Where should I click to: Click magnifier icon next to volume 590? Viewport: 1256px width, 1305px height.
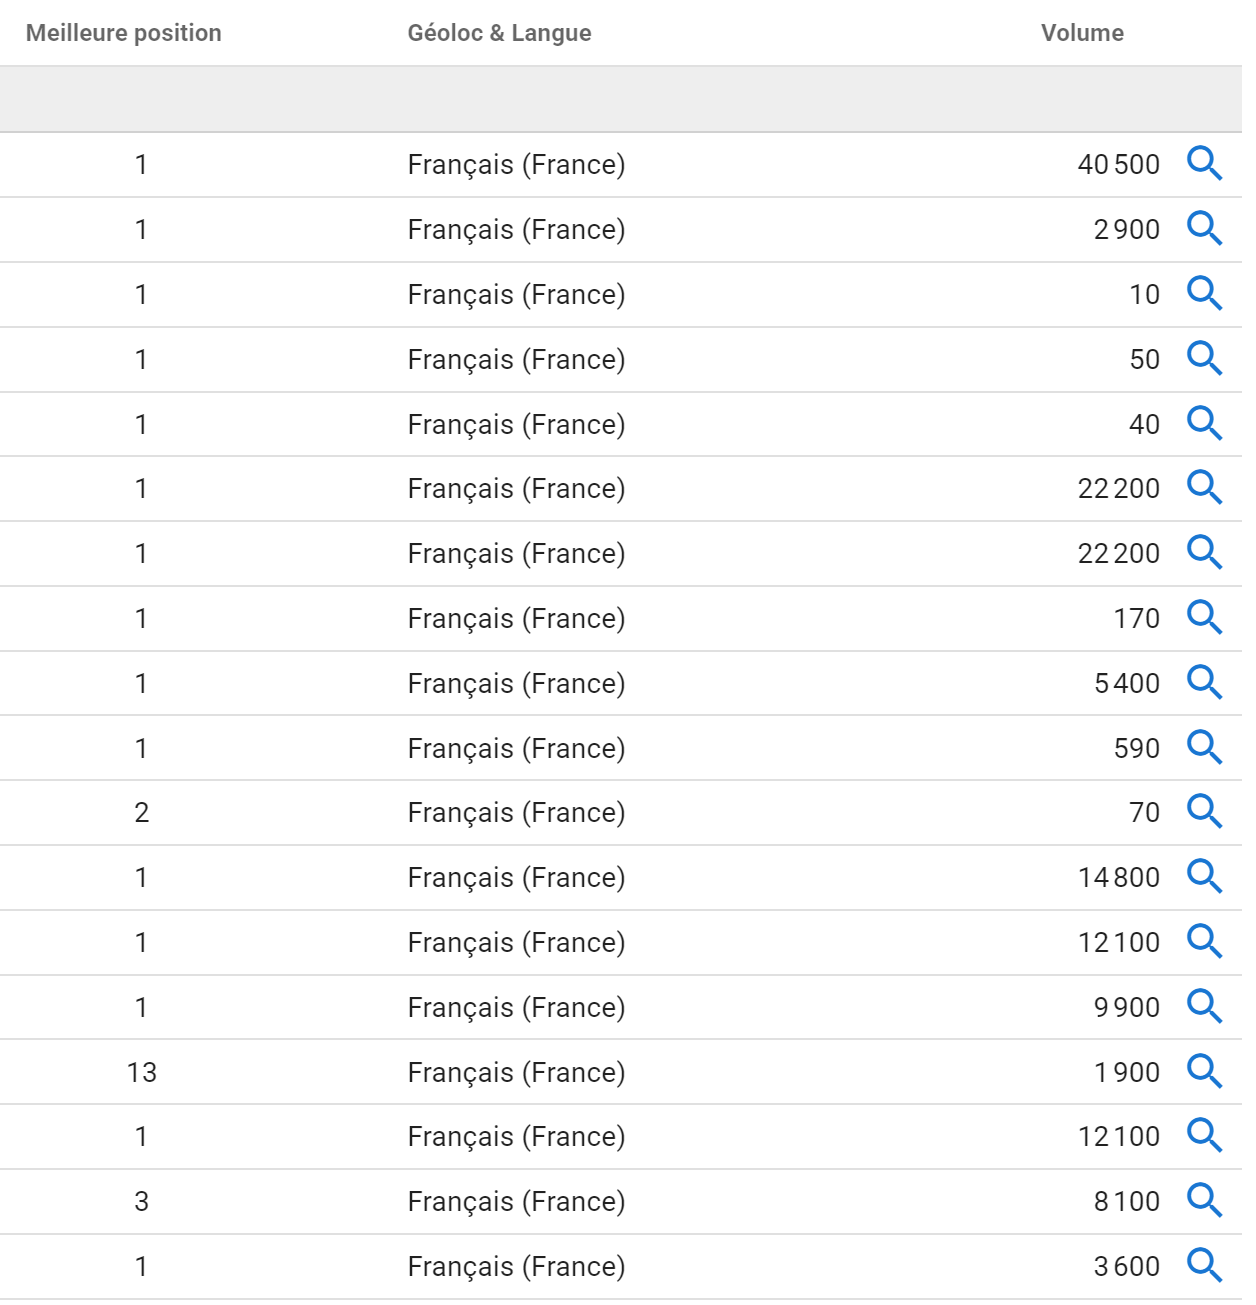pos(1204,747)
